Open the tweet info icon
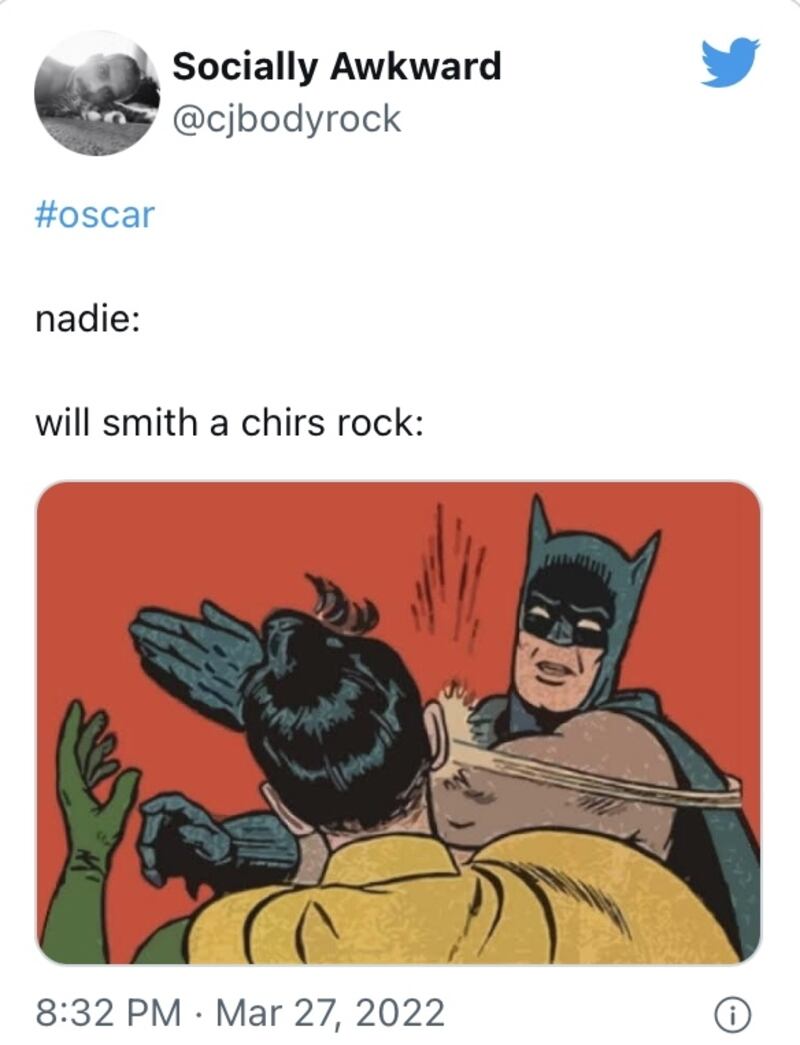The image size is (800, 1045). (732, 1014)
